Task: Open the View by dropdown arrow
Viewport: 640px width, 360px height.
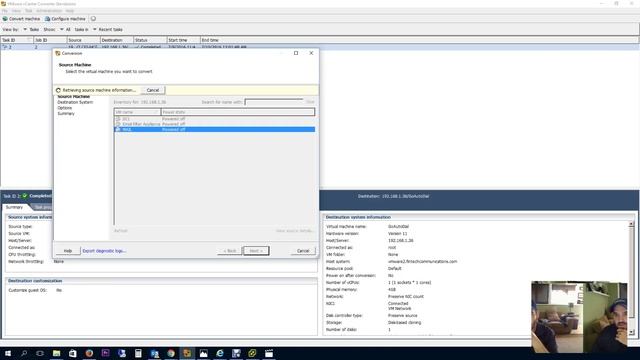Action: click(25, 29)
